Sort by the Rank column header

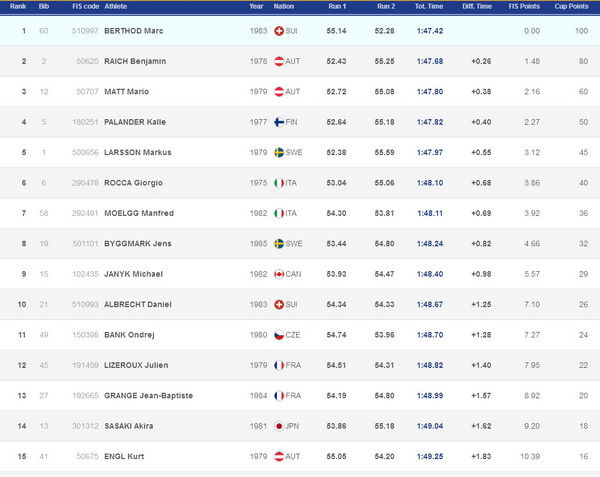pos(18,6)
